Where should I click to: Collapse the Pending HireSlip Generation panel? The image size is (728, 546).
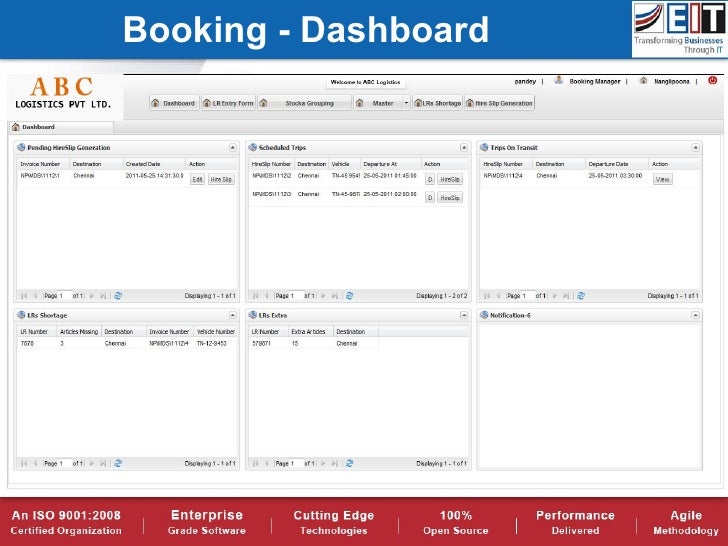[233, 148]
